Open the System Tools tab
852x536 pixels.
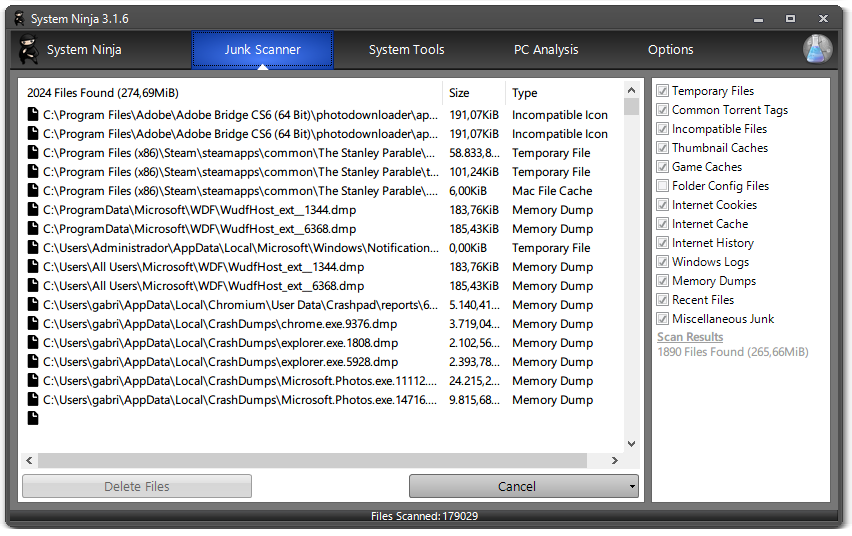(406, 50)
